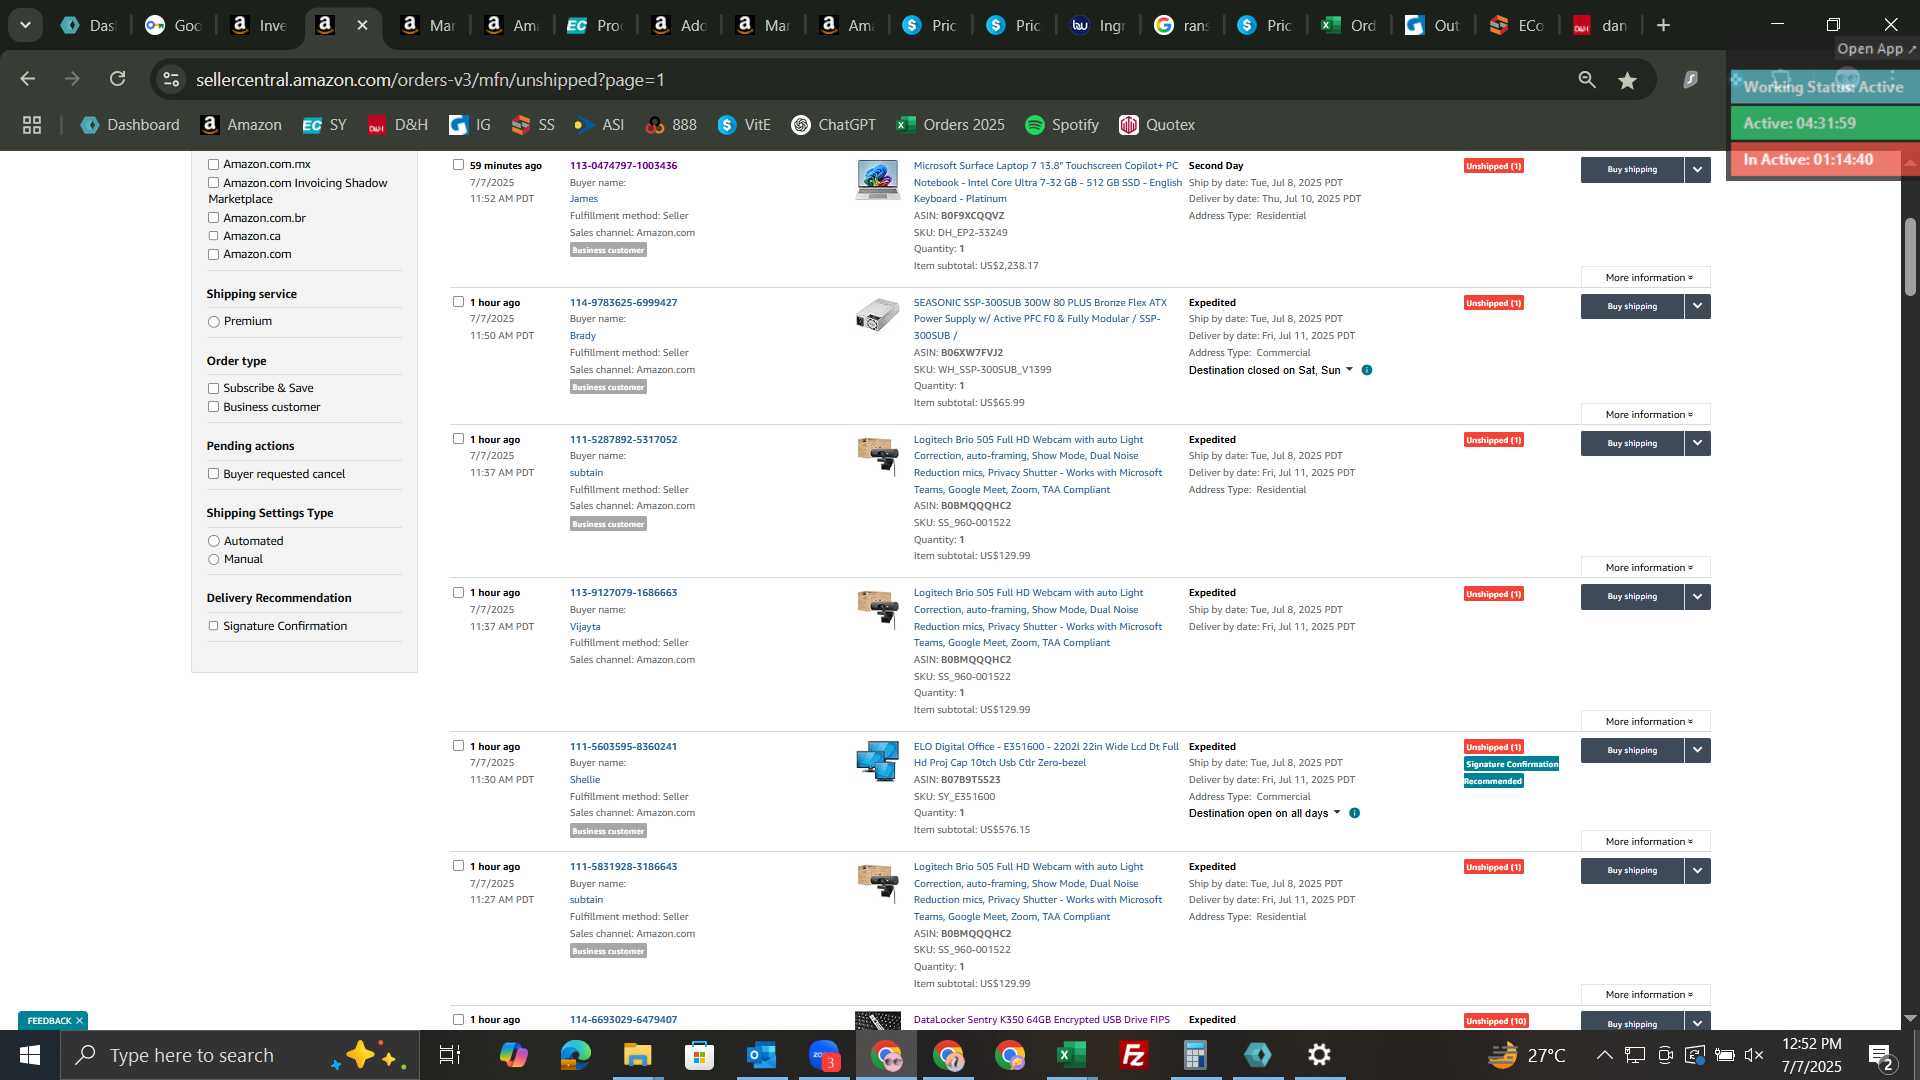The height and width of the screenshot is (1080, 1920).
Task: Expand More information for SEASONIC order
Action: tap(1645, 415)
